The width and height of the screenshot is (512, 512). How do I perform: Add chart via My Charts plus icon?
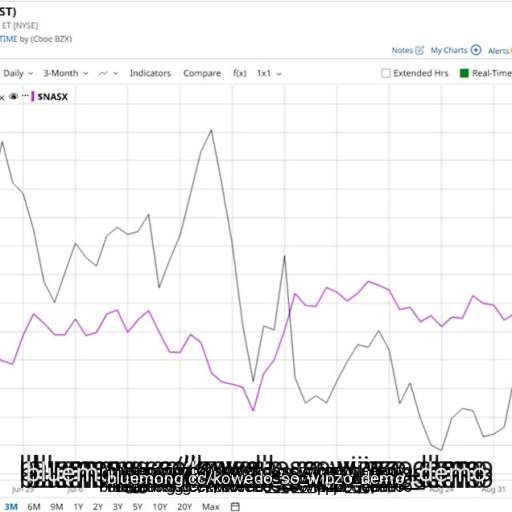[476, 50]
